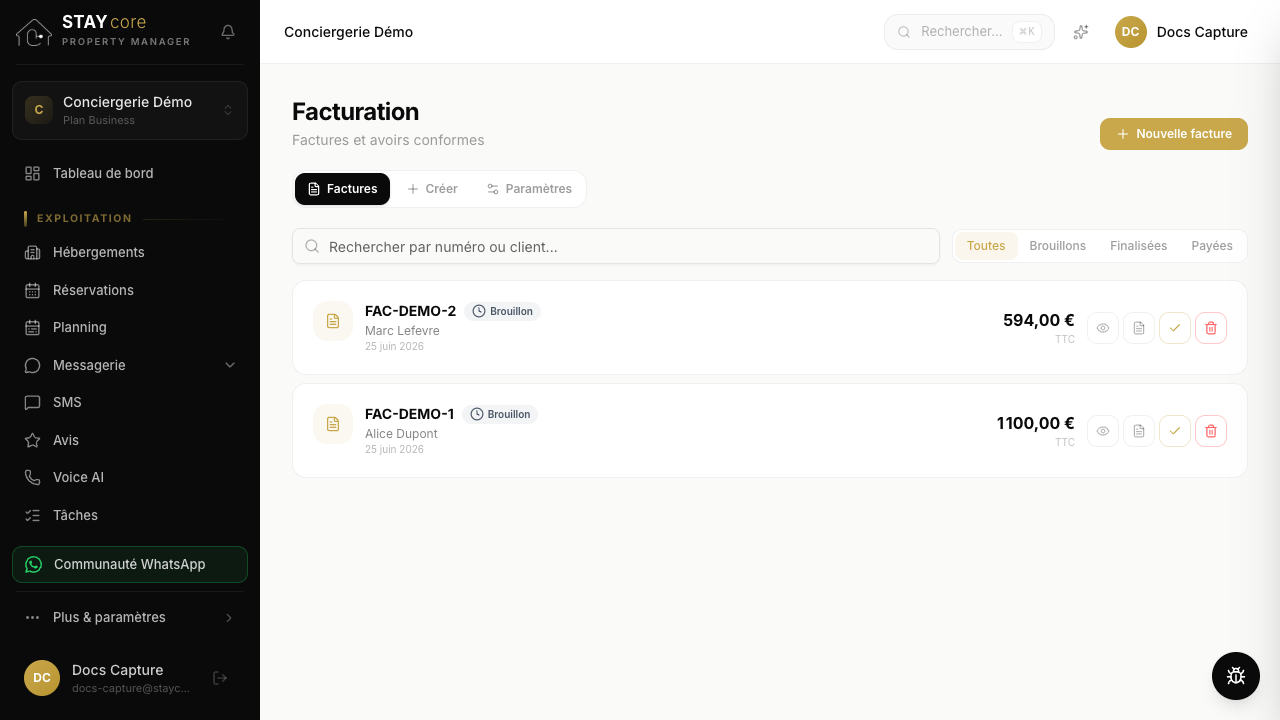The image size is (1280, 720).
Task: Filter invoices by Finalisées
Action: [1138, 246]
